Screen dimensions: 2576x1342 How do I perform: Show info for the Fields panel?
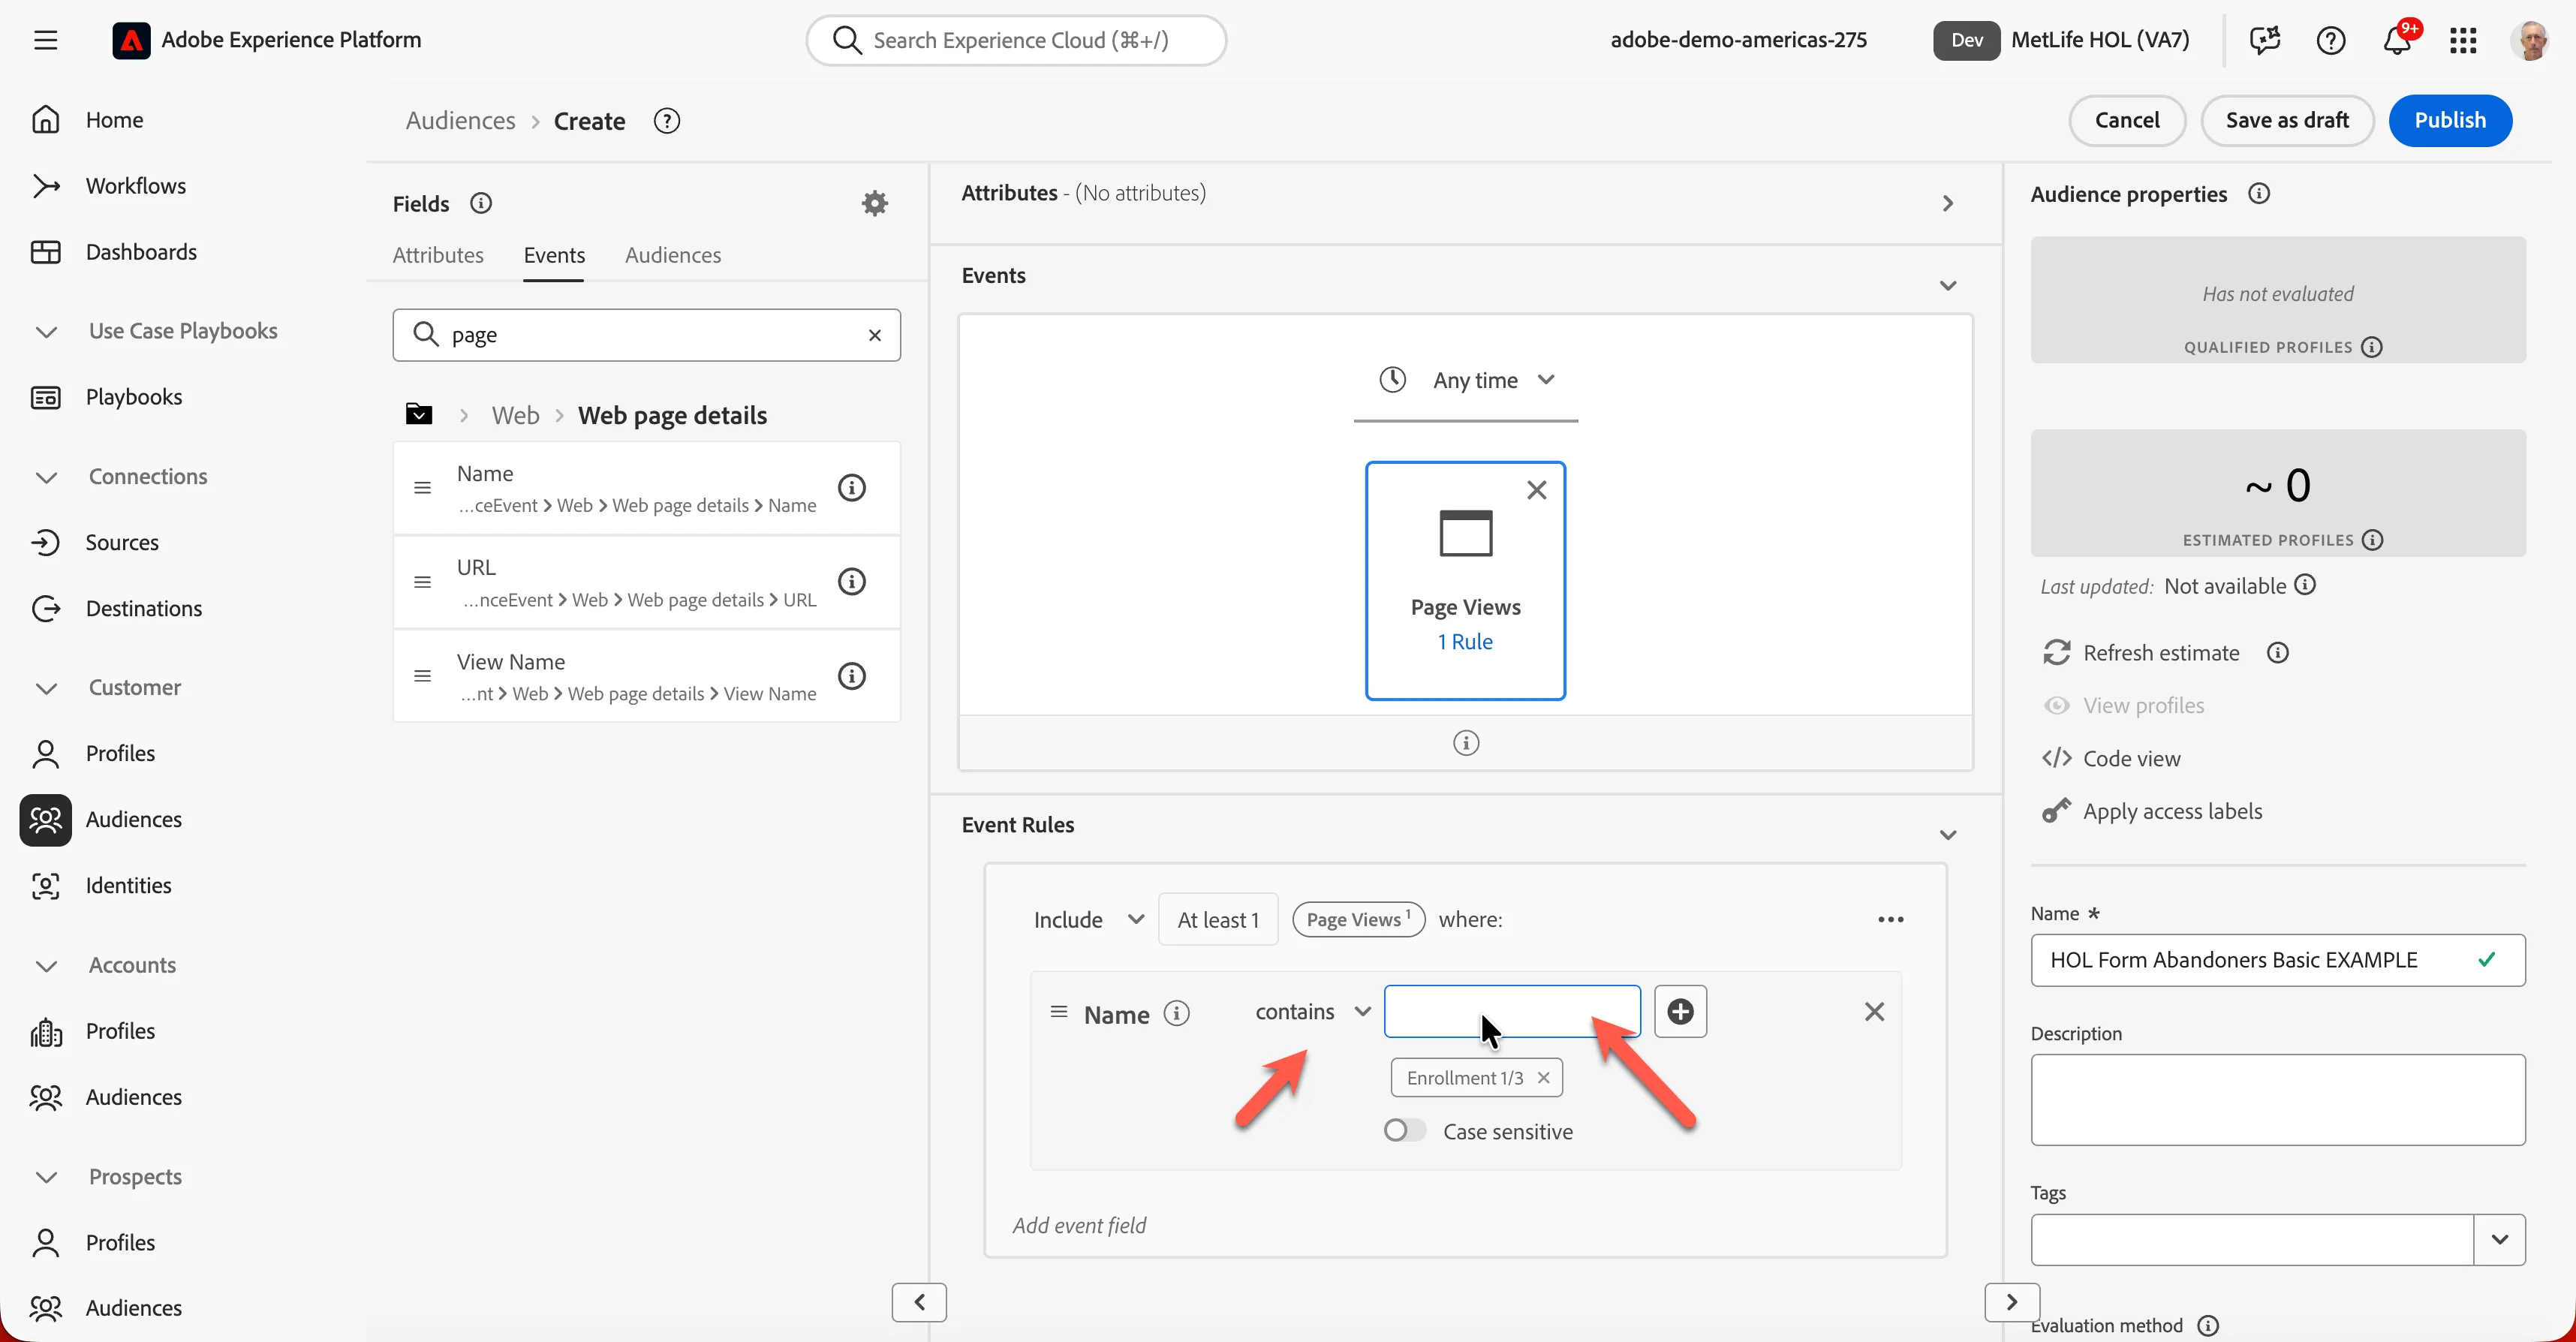[481, 203]
